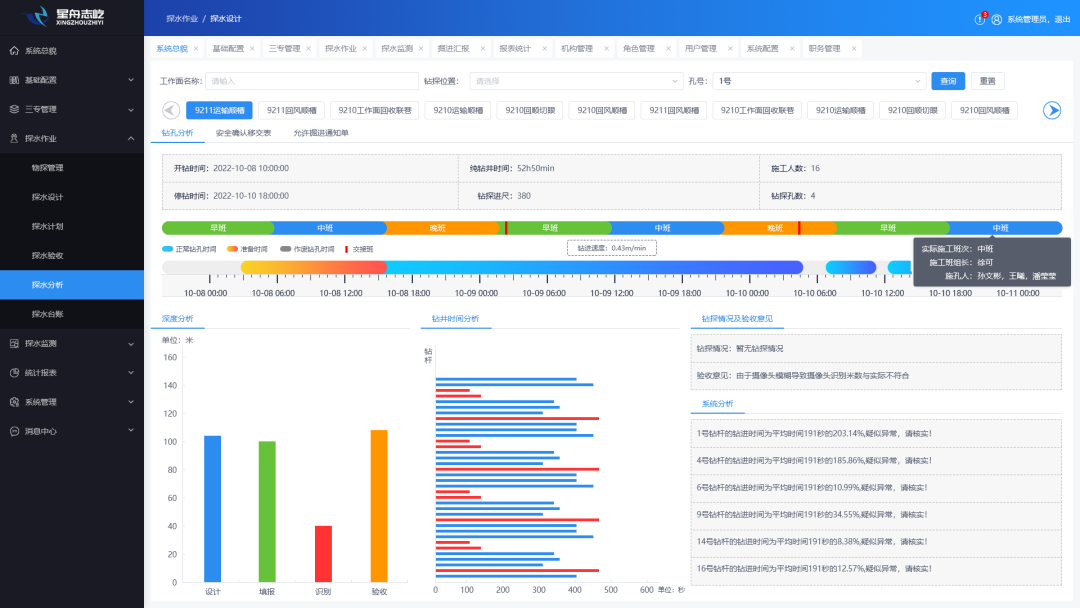The height and width of the screenshot is (608, 1080).
Task: Select the 安全确认移交表 sub-tab
Action: [x=243, y=133]
